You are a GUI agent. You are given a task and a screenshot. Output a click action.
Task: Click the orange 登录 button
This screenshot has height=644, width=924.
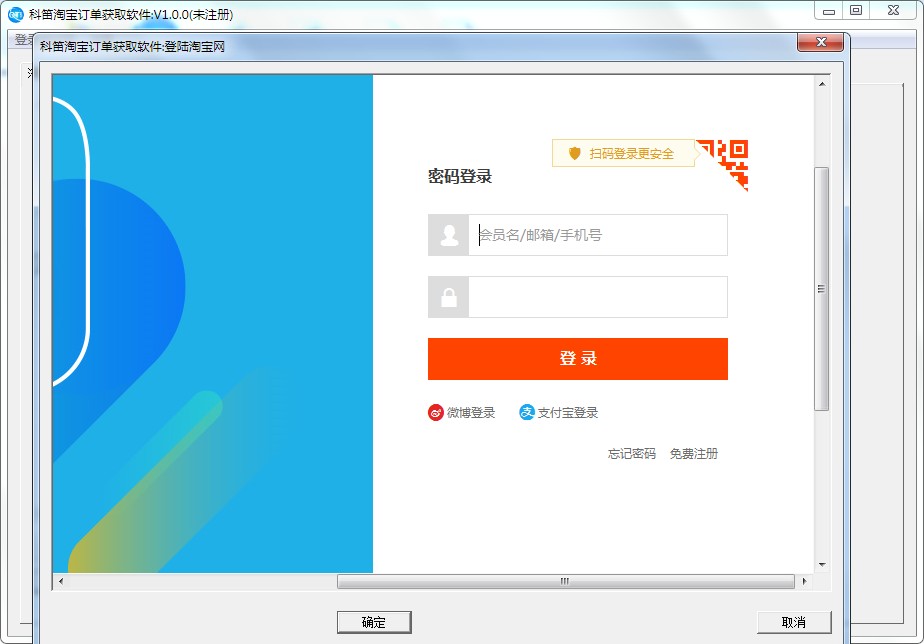[578, 359]
